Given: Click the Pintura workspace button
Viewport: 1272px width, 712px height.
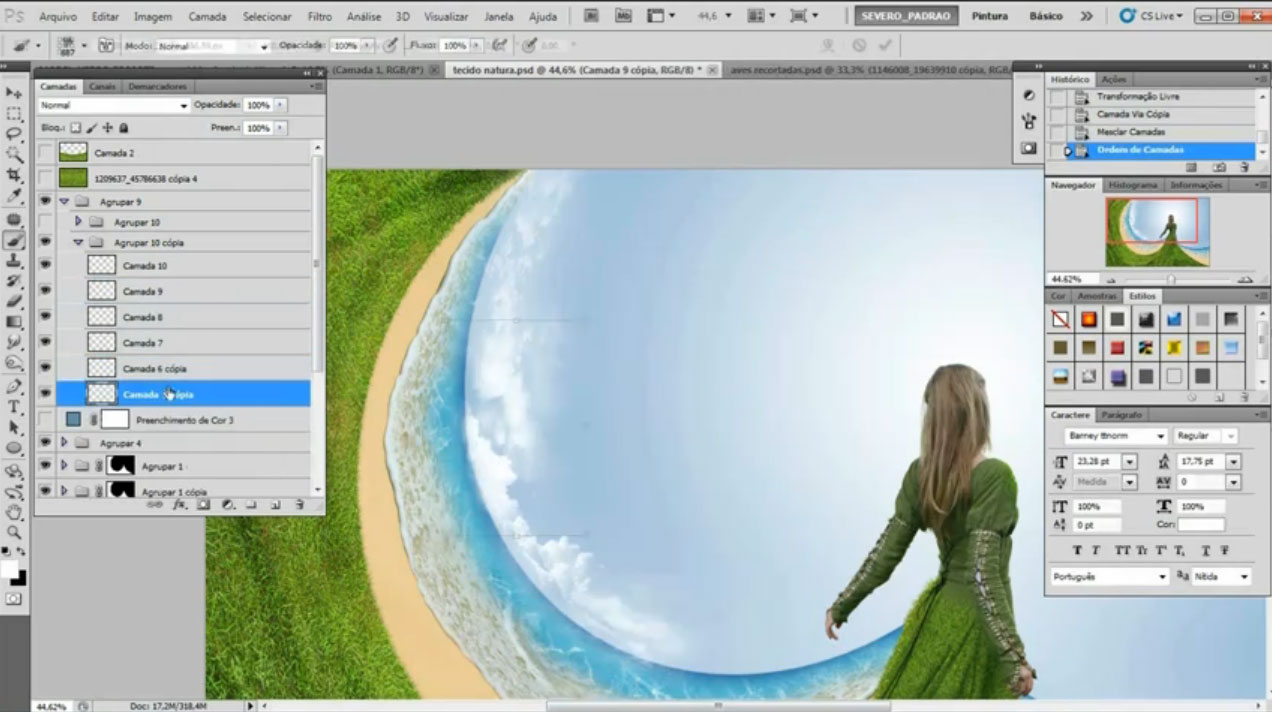Looking at the screenshot, I should click(990, 17).
